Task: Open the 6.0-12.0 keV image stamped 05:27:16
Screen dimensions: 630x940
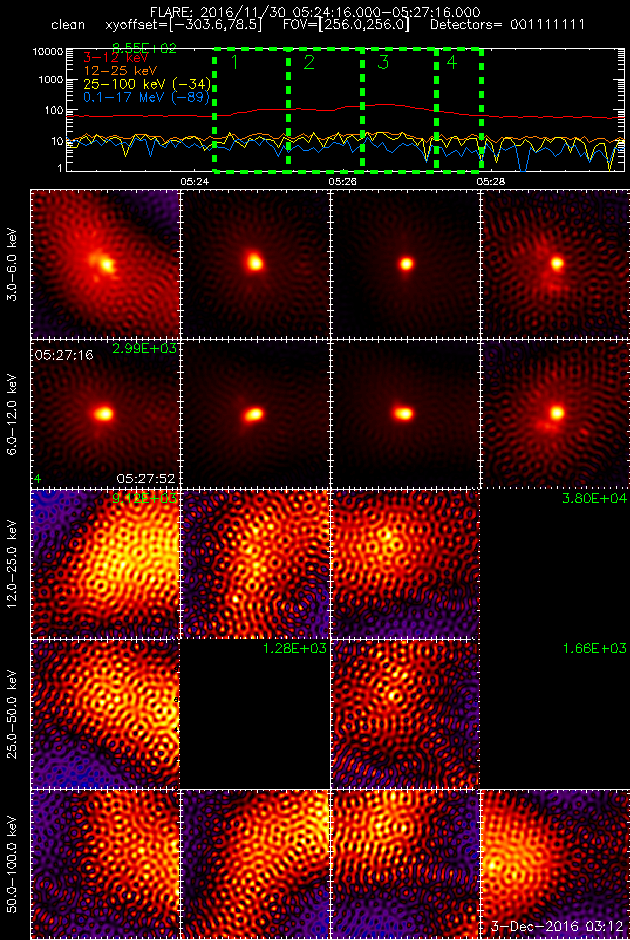Action: [105, 414]
